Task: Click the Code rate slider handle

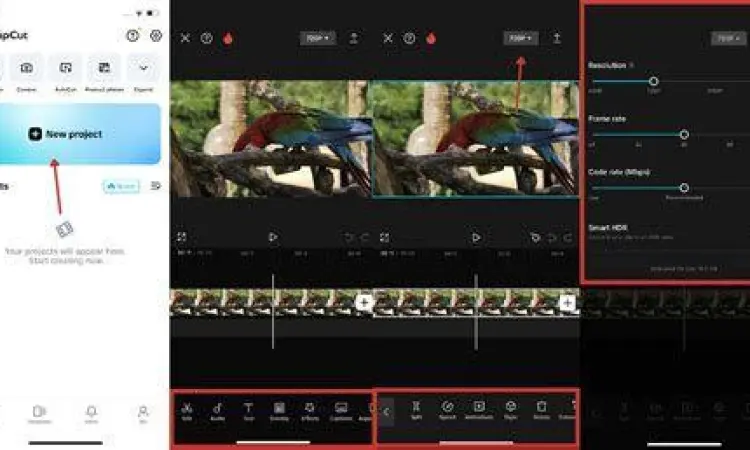Action: tap(684, 187)
